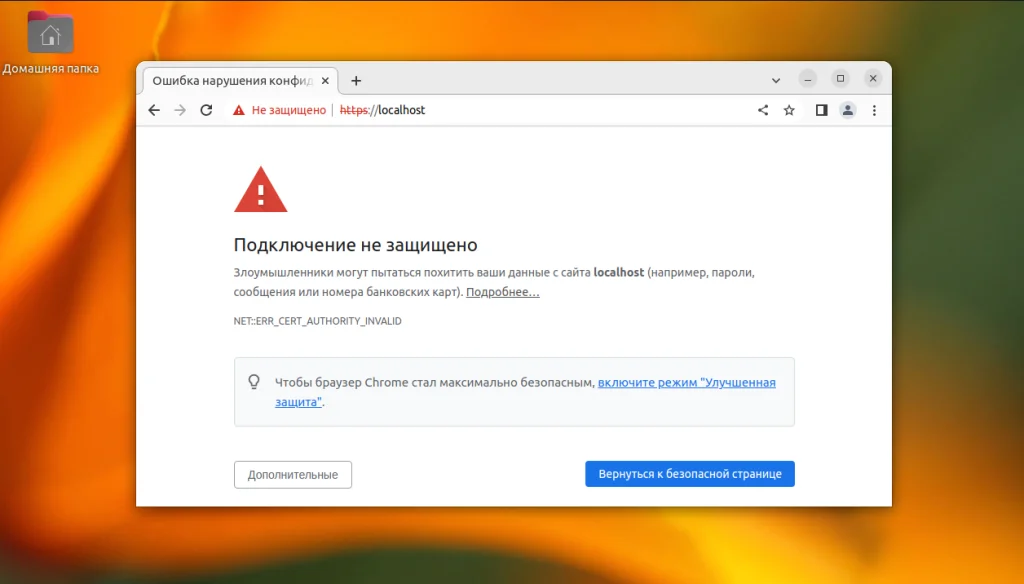1024x584 pixels.
Task: Open the three-dot Chrome menu
Action: (875, 110)
